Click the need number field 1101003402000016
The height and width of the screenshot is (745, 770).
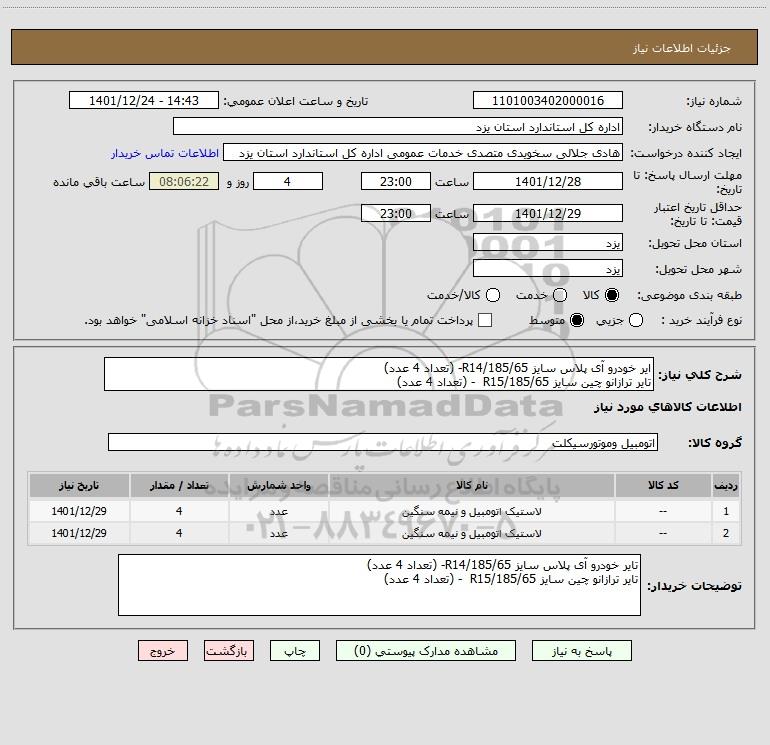click(x=548, y=101)
